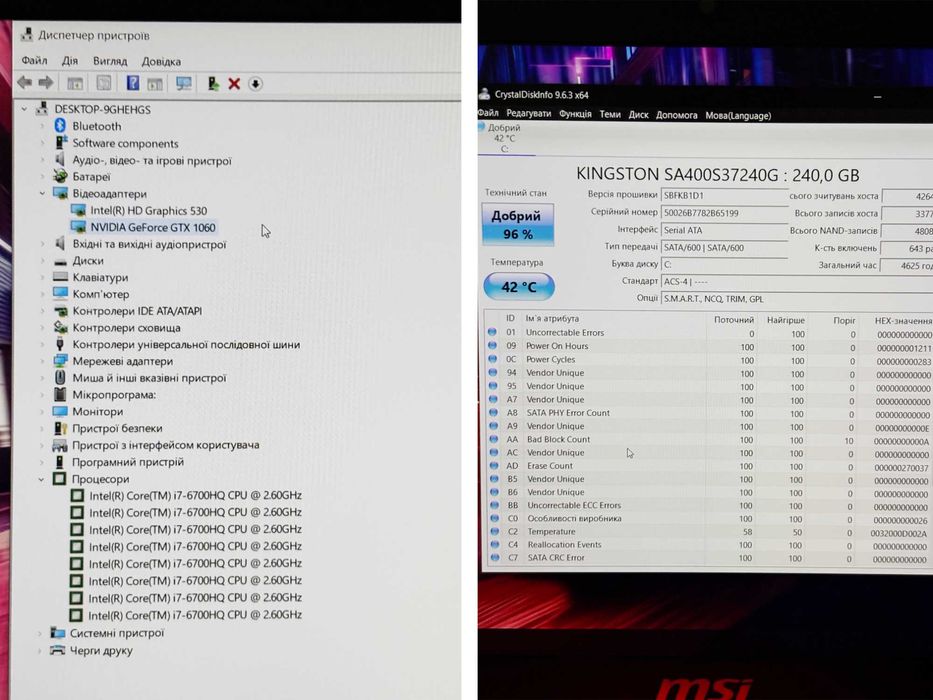Select the first Intel Core i7-6700HQ processor entry
Screen dimensions: 933x700
[x=195, y=495]
